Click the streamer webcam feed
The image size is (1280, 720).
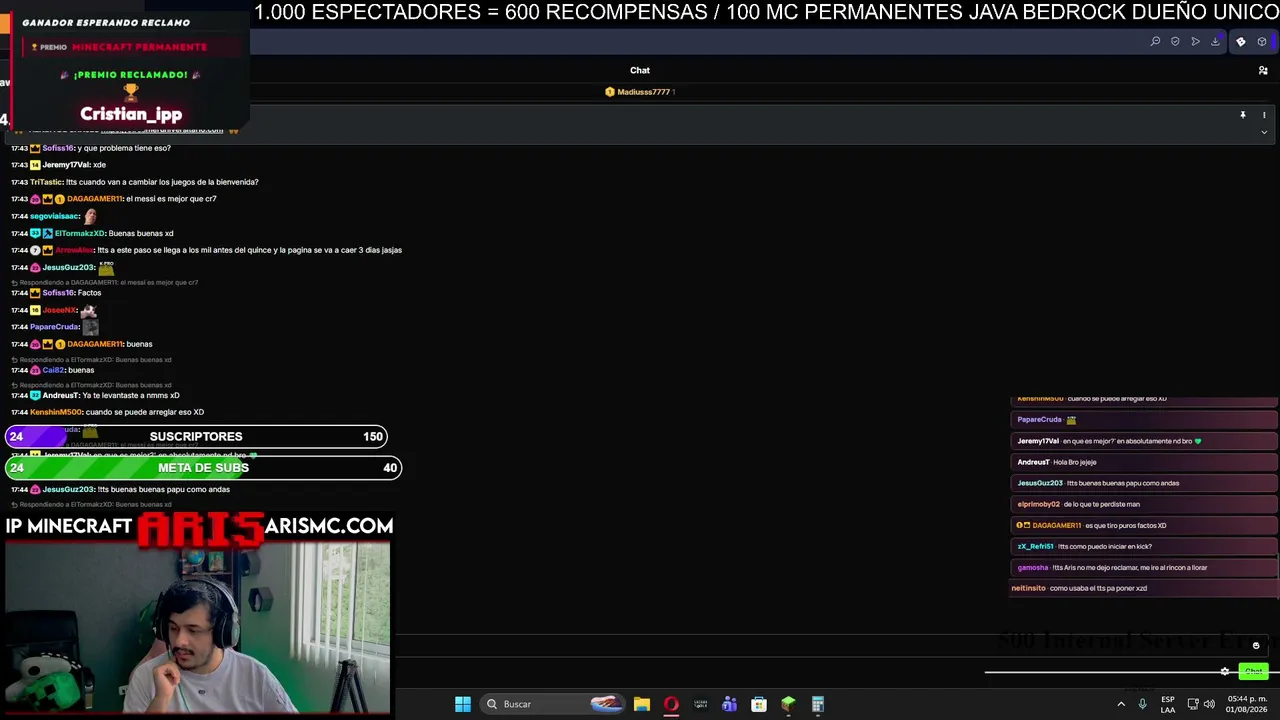click(x=197, y=628)
